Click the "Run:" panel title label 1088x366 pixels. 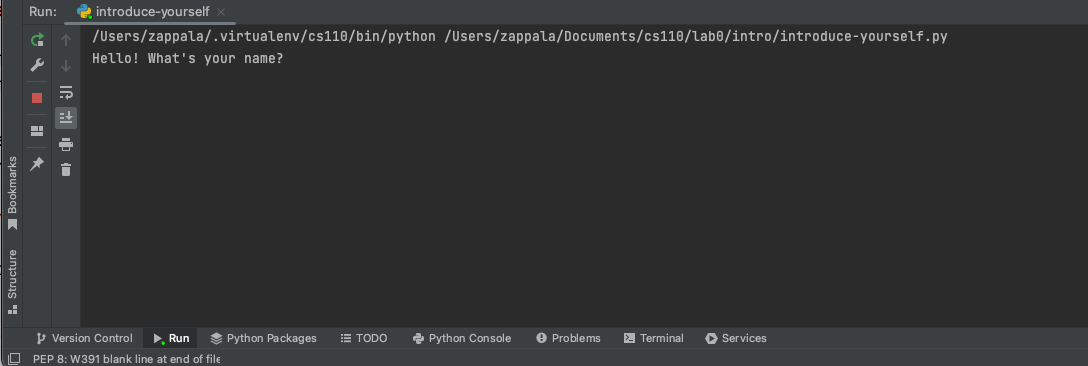(43, 12)
